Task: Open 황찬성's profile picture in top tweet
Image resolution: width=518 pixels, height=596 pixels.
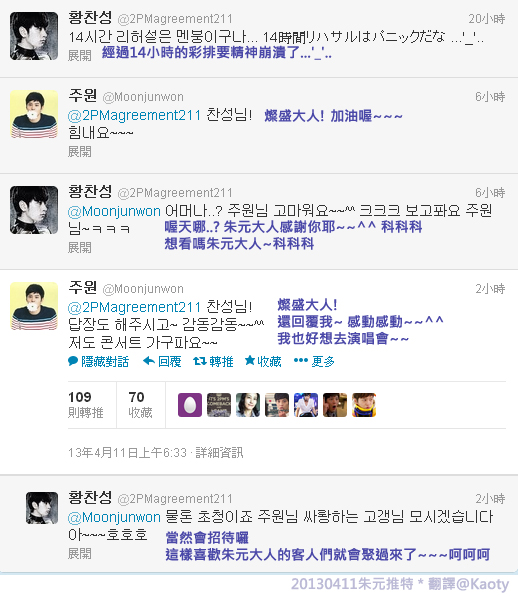Action: click(34, 36)
